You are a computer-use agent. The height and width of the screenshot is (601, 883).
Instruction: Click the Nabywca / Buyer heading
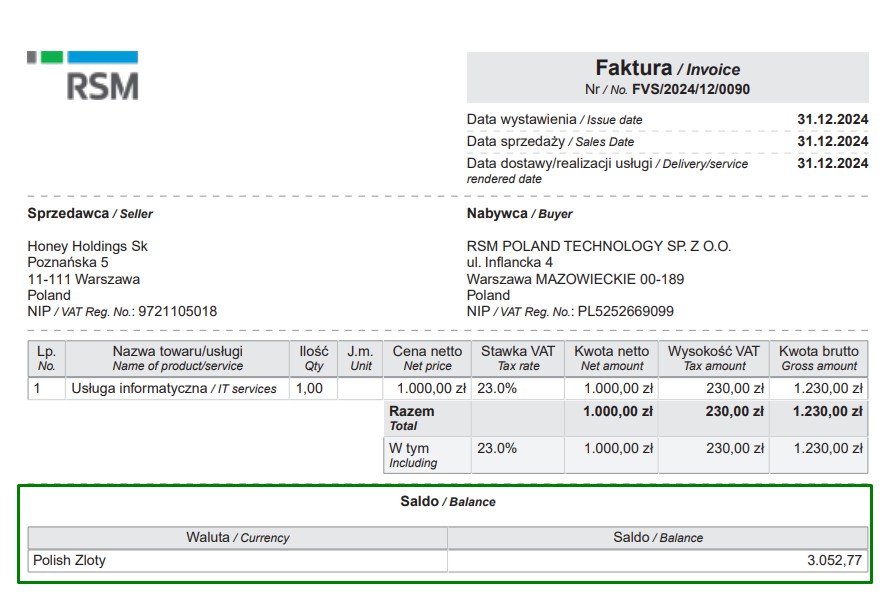[519, 213]
